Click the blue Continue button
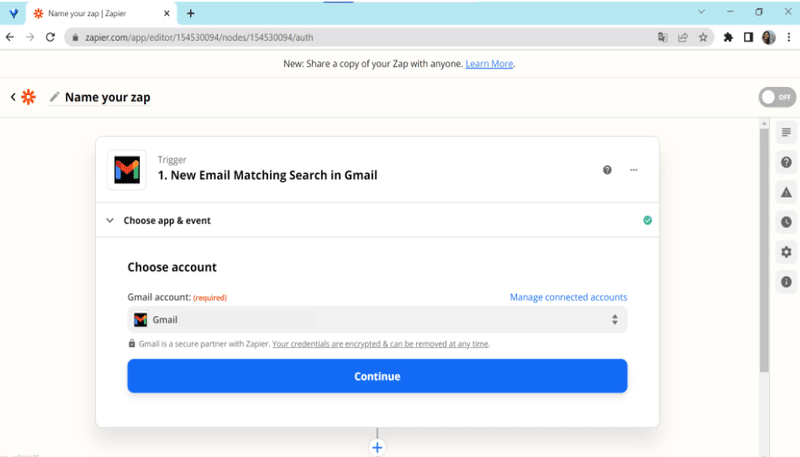This screenshot has width=800, height=457. (x=377, y=376)
